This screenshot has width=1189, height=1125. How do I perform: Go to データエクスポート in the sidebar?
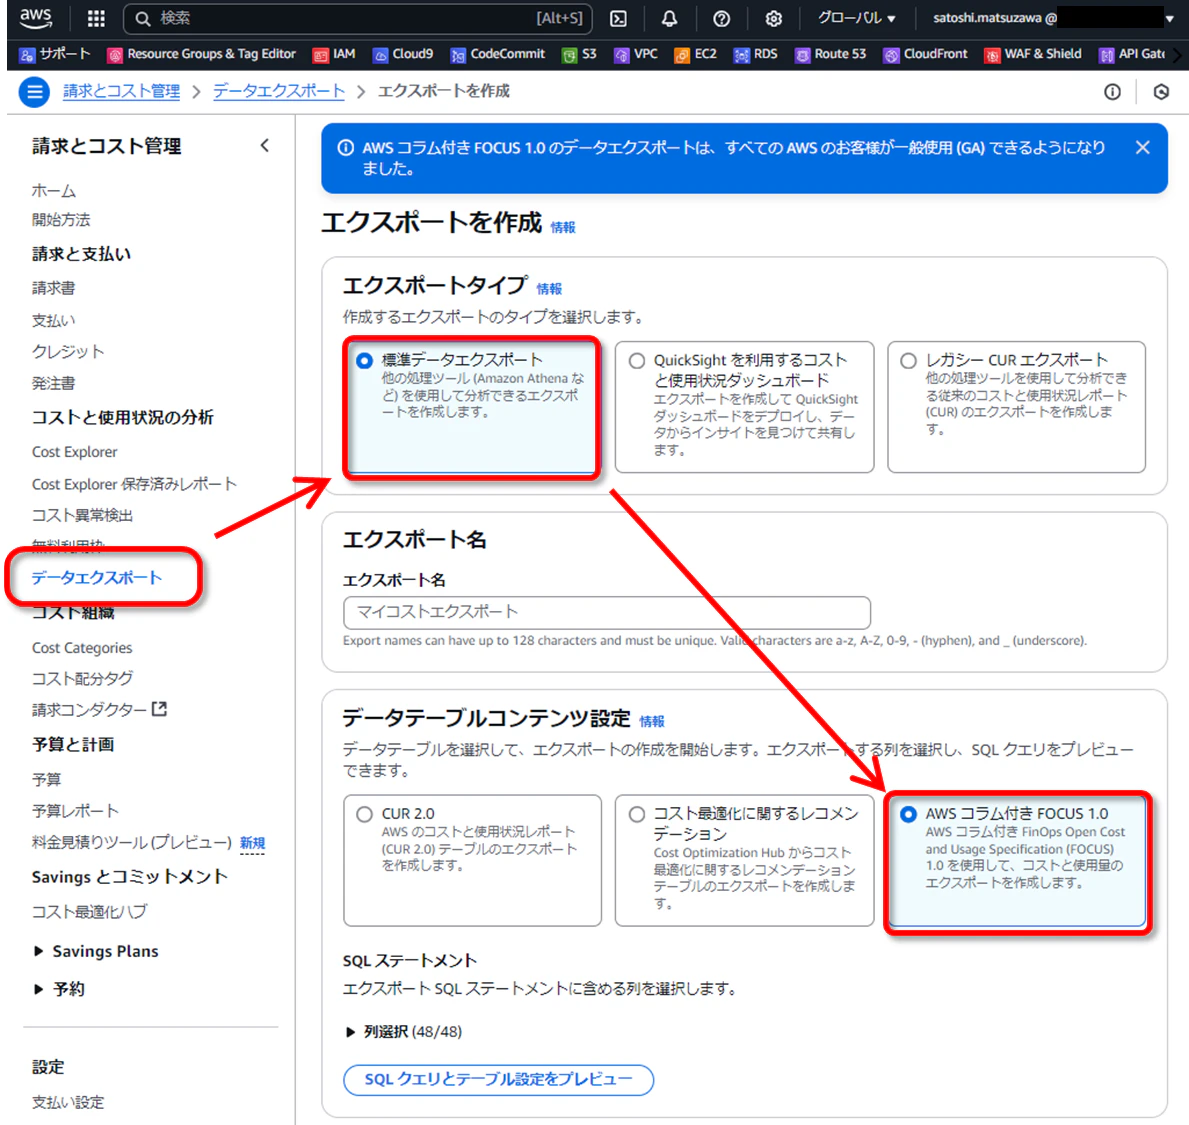pyautogui.click(x=97, y=578)
